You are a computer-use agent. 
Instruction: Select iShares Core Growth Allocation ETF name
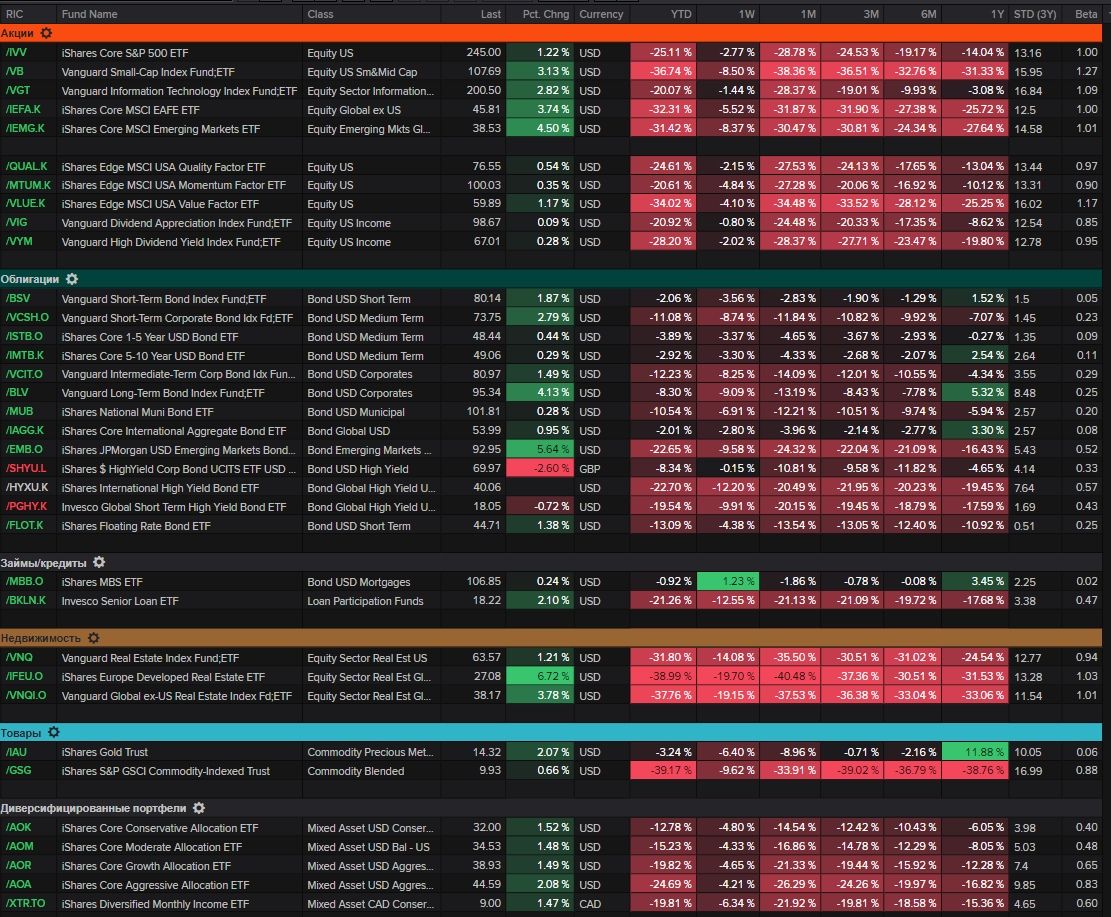click(146, 866)
